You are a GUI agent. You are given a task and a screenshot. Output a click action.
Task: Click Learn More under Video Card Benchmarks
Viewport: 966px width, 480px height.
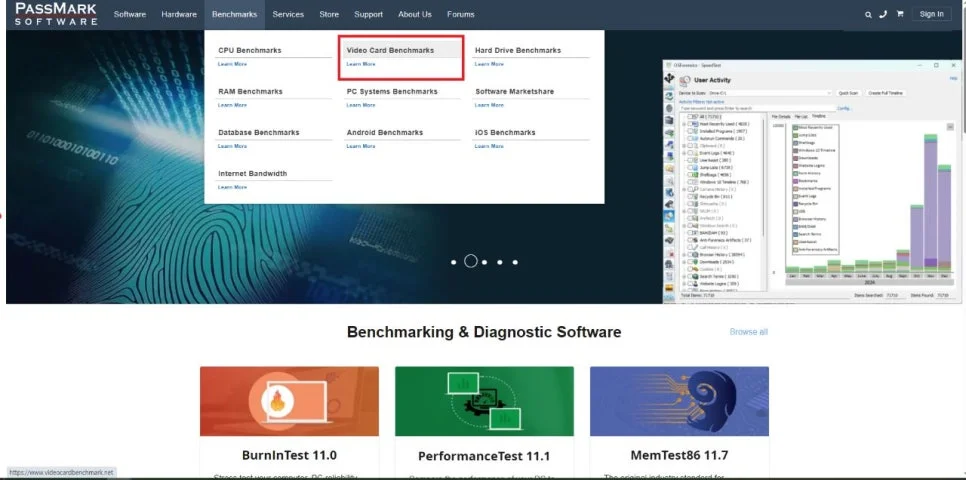click(360, 64)
